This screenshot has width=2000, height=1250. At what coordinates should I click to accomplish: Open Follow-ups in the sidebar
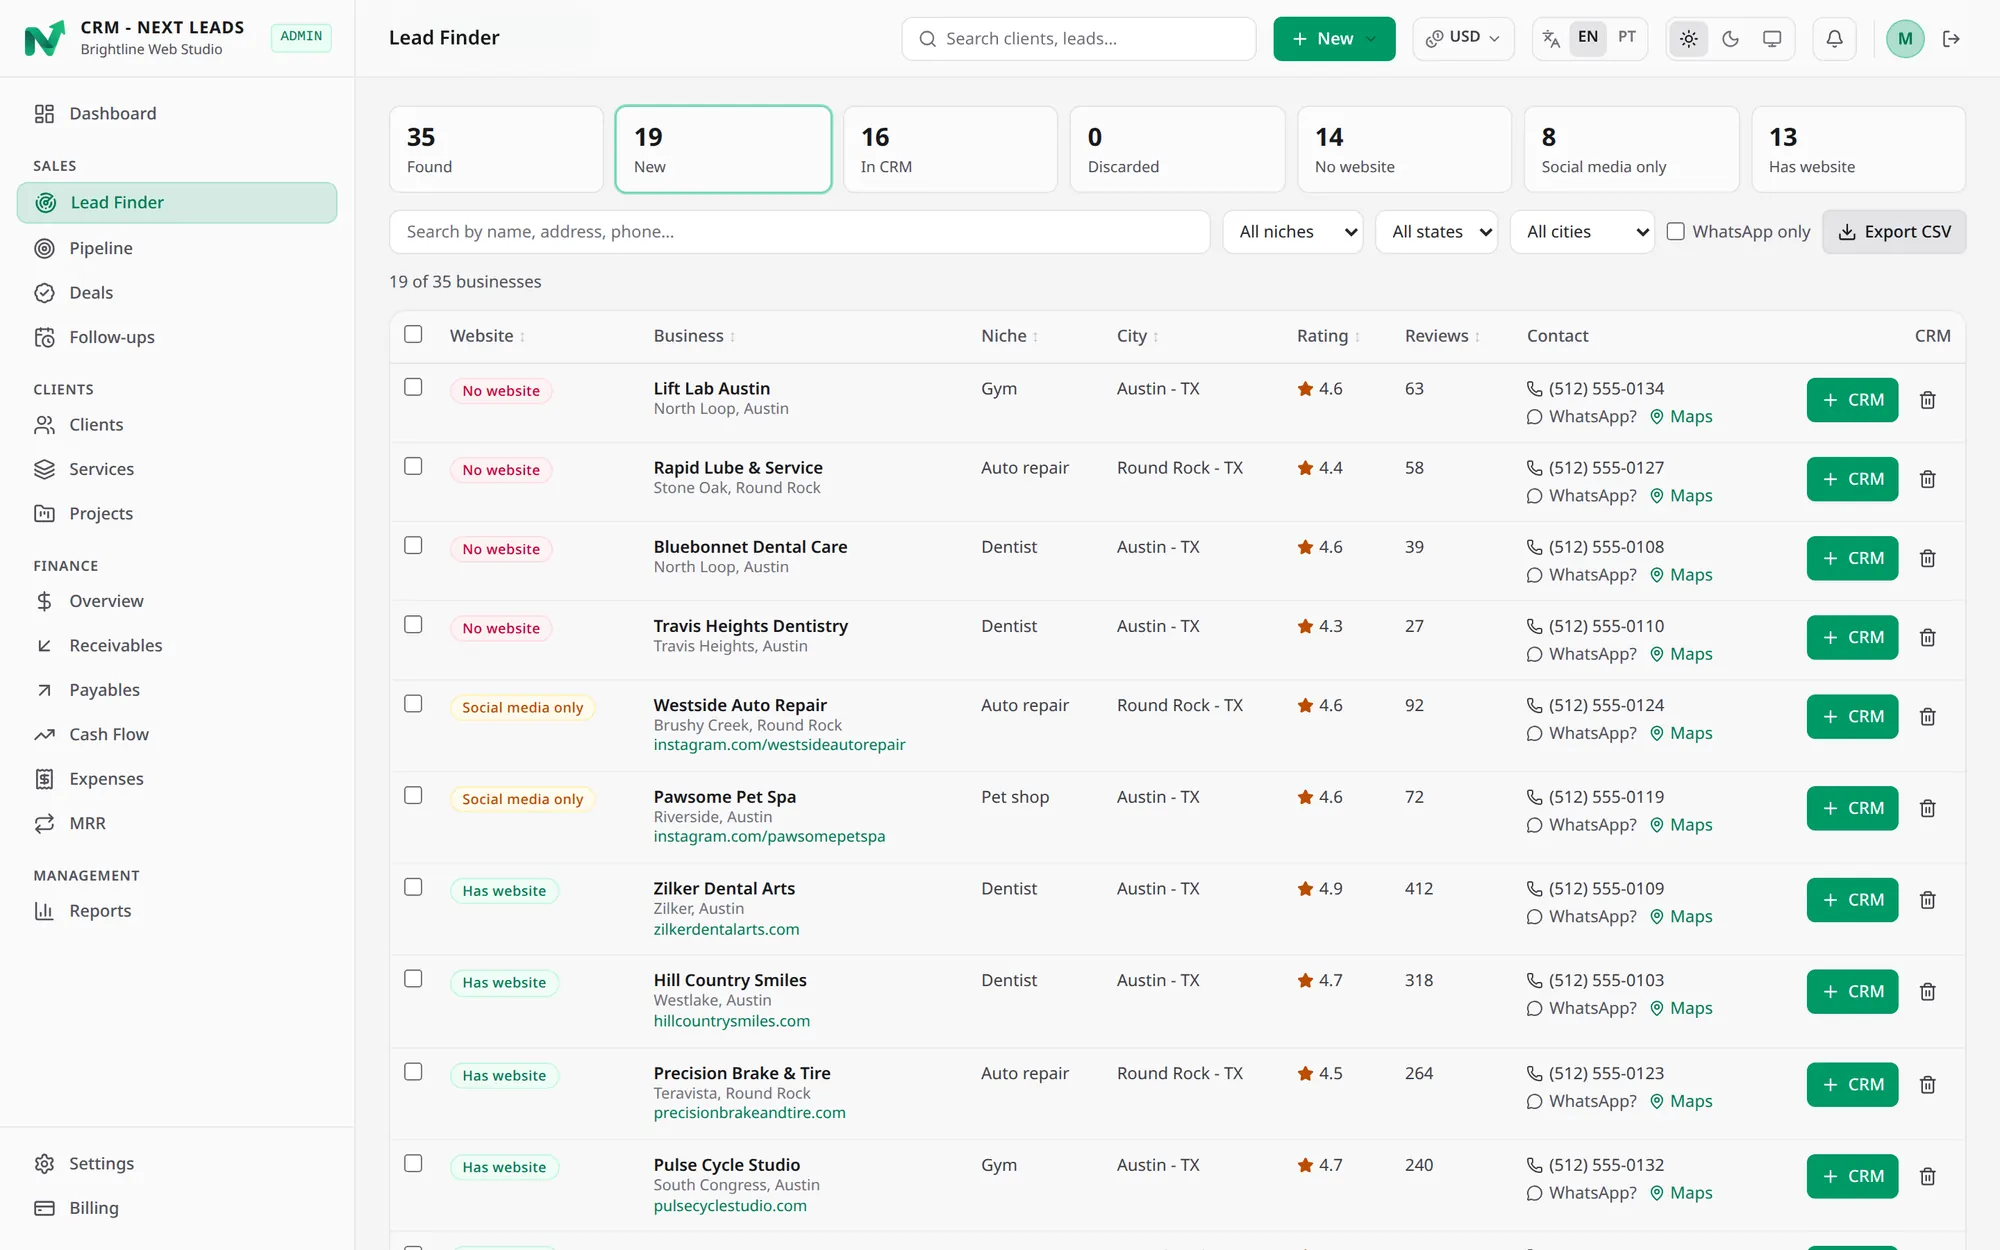pos(177,337)
